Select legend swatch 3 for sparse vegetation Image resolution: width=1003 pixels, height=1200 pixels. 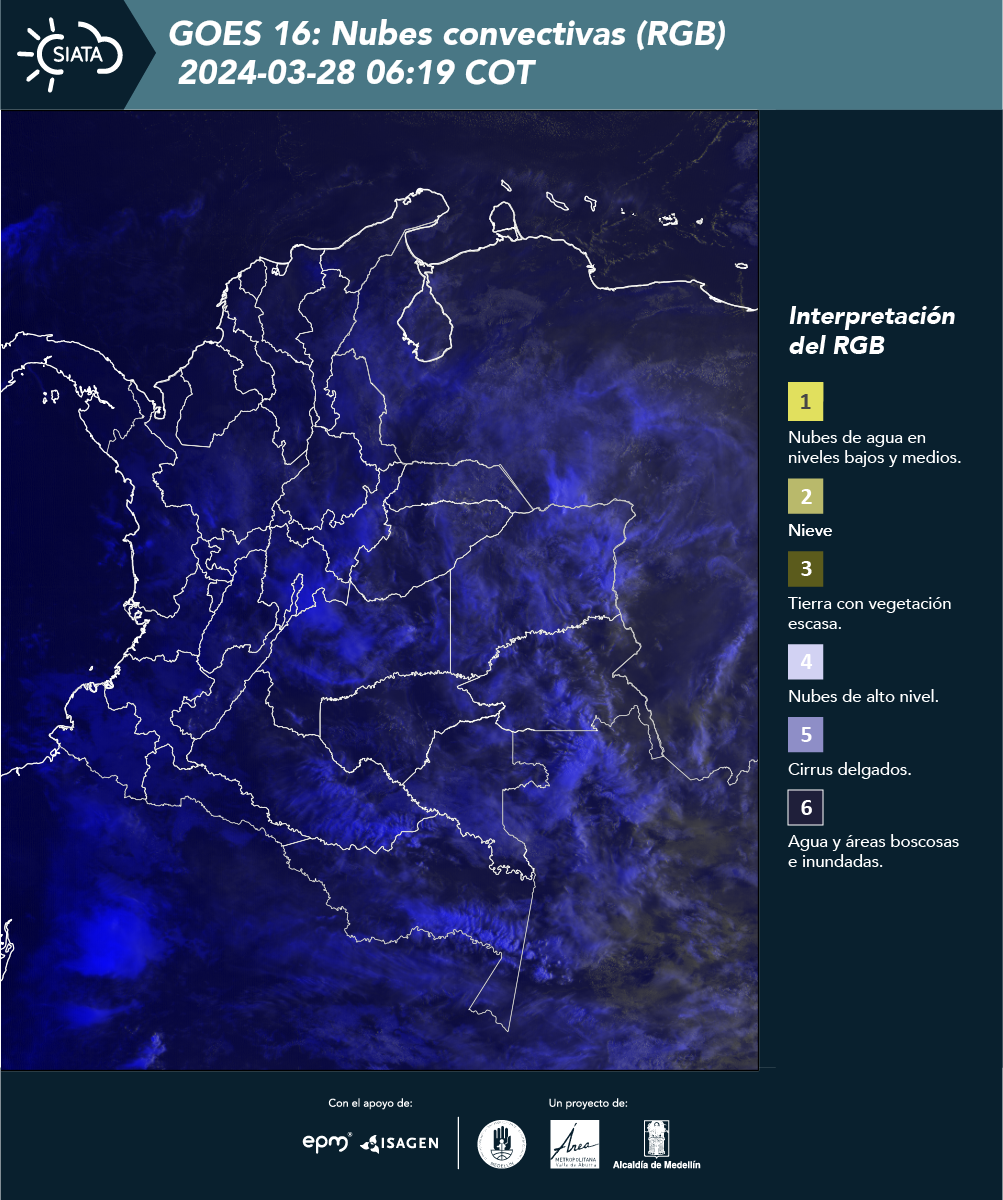point(805,569)
